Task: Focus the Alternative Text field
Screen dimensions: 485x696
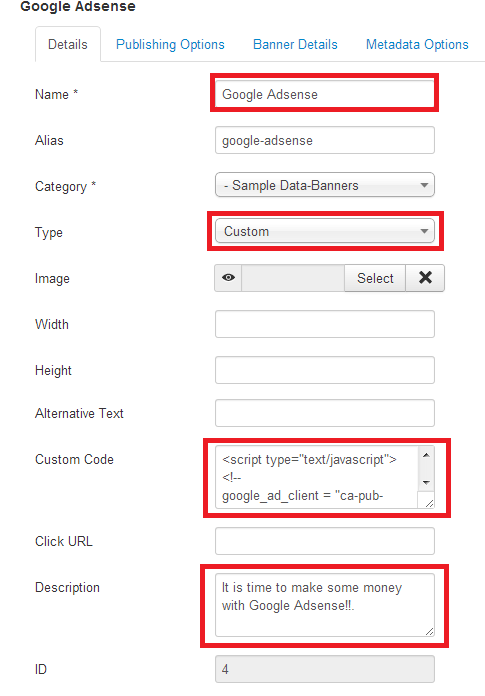Action: (x=325, y=413)
